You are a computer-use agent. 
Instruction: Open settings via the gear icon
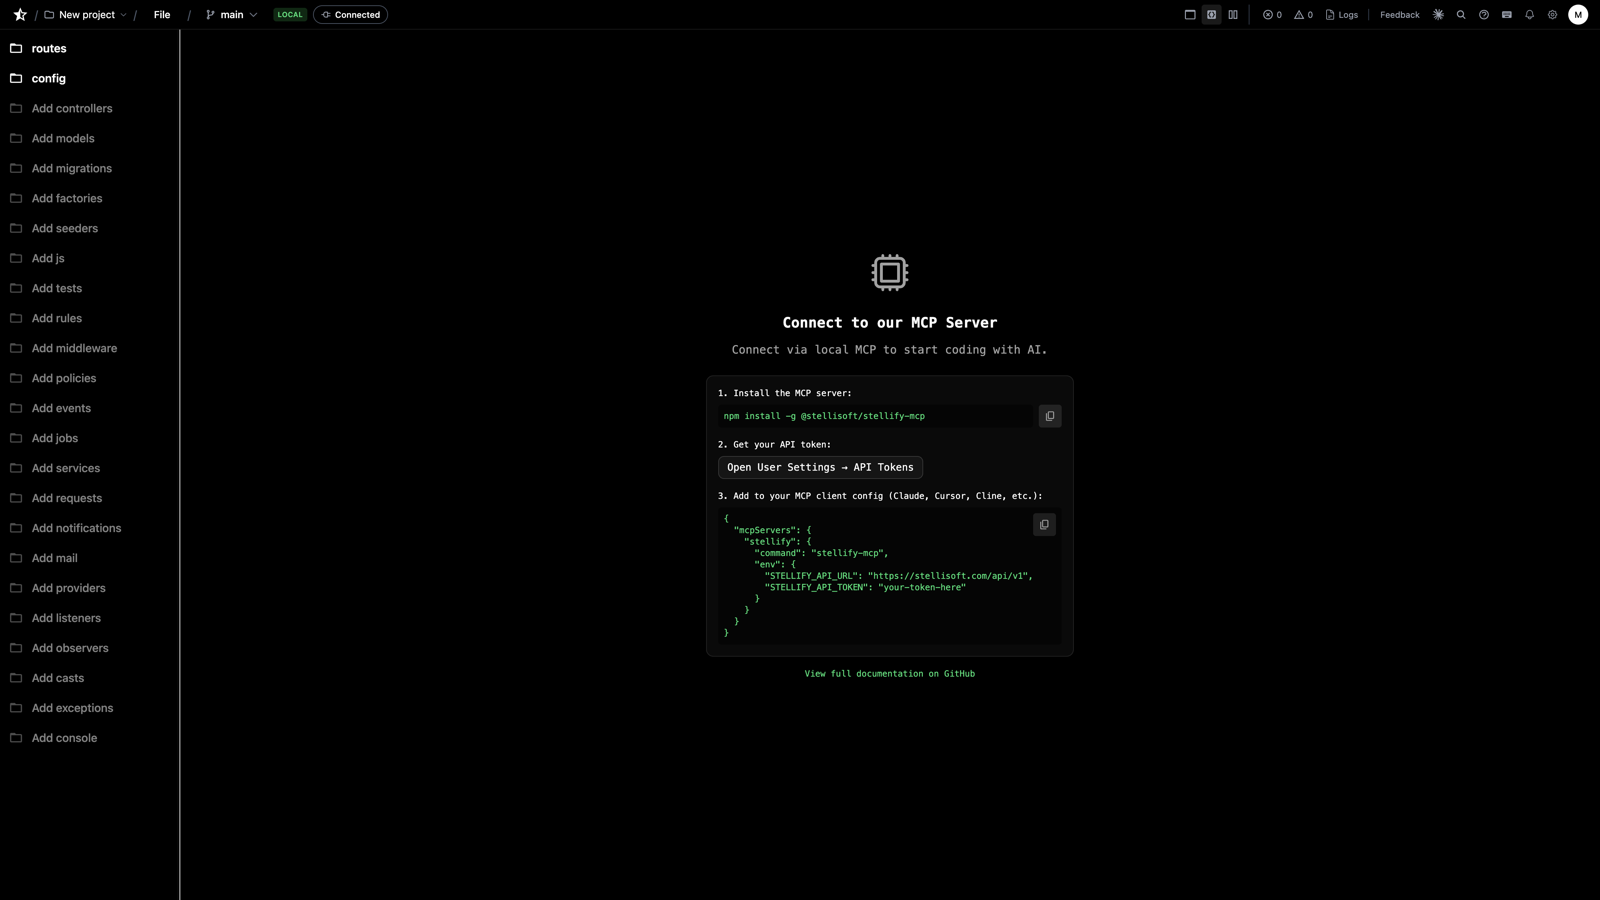coord(1552,15)
